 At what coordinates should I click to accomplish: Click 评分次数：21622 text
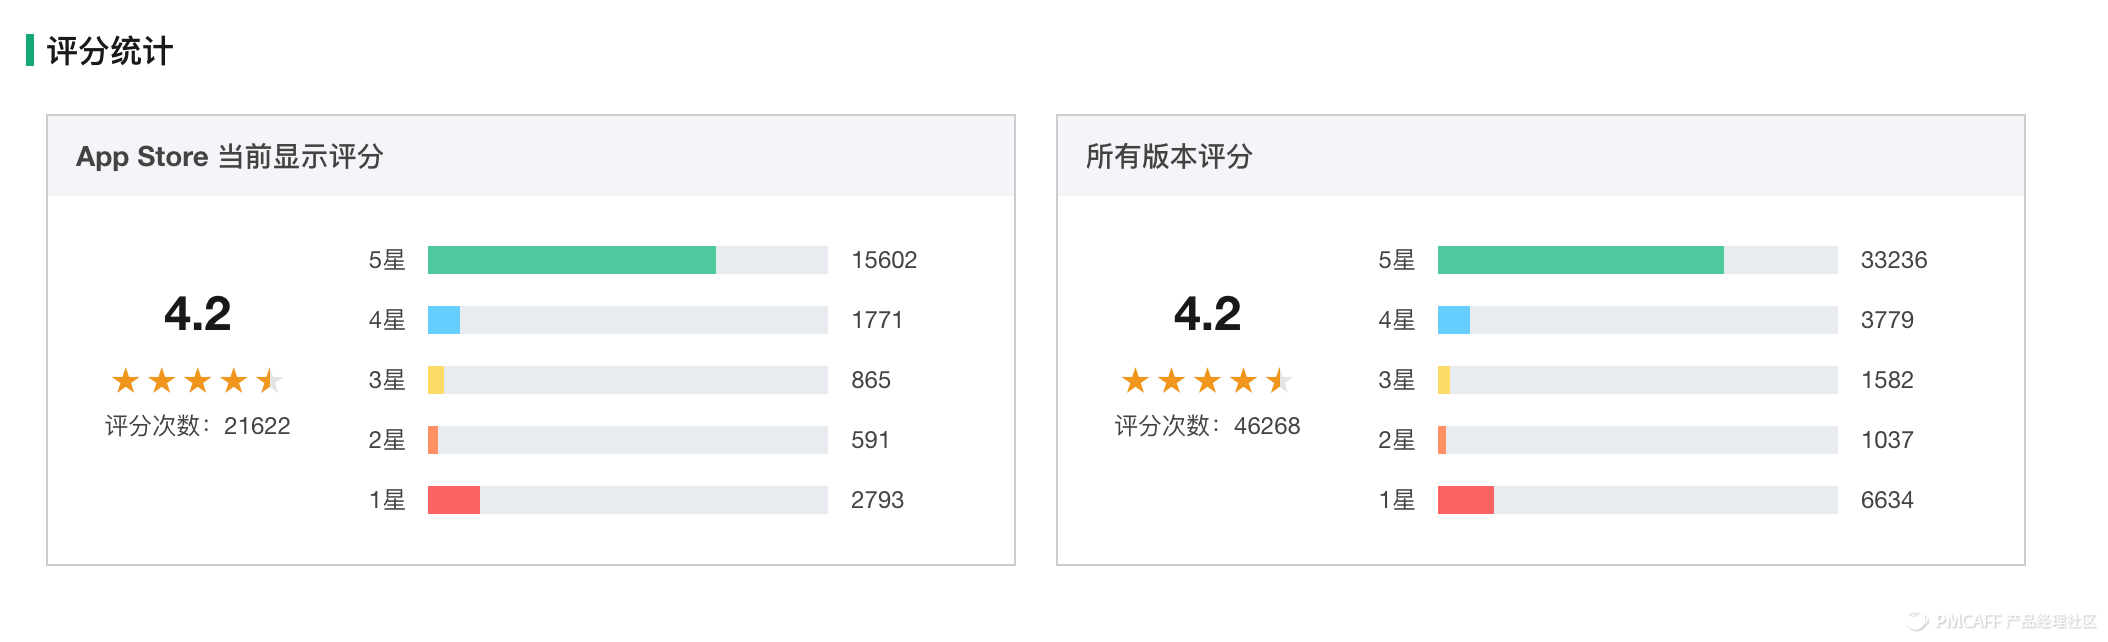198,426
